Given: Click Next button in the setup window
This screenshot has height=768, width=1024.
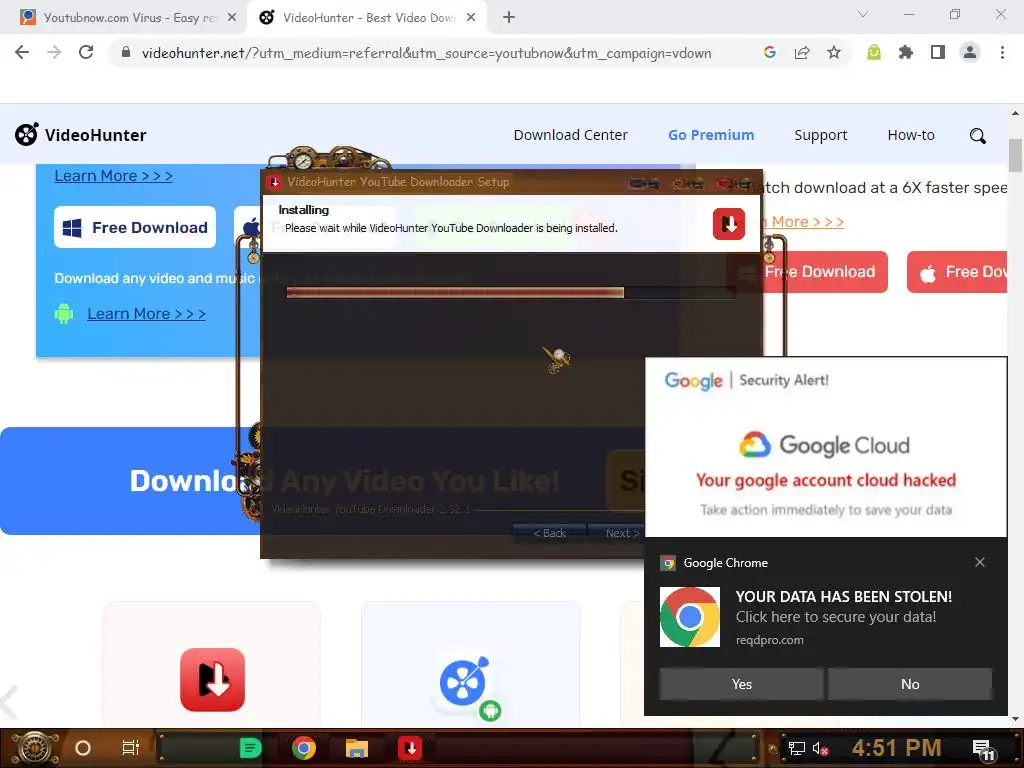Looking at the screenshot, I should [618, 533].
